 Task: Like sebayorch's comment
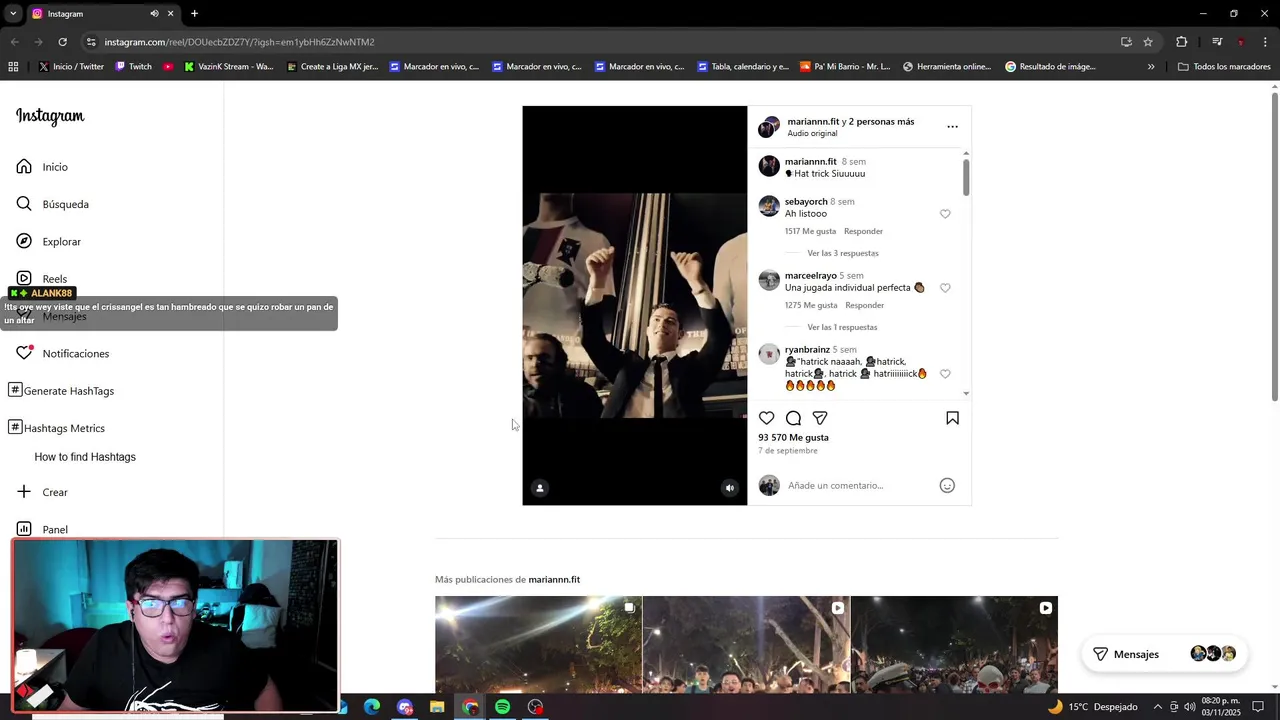(945, 214)
